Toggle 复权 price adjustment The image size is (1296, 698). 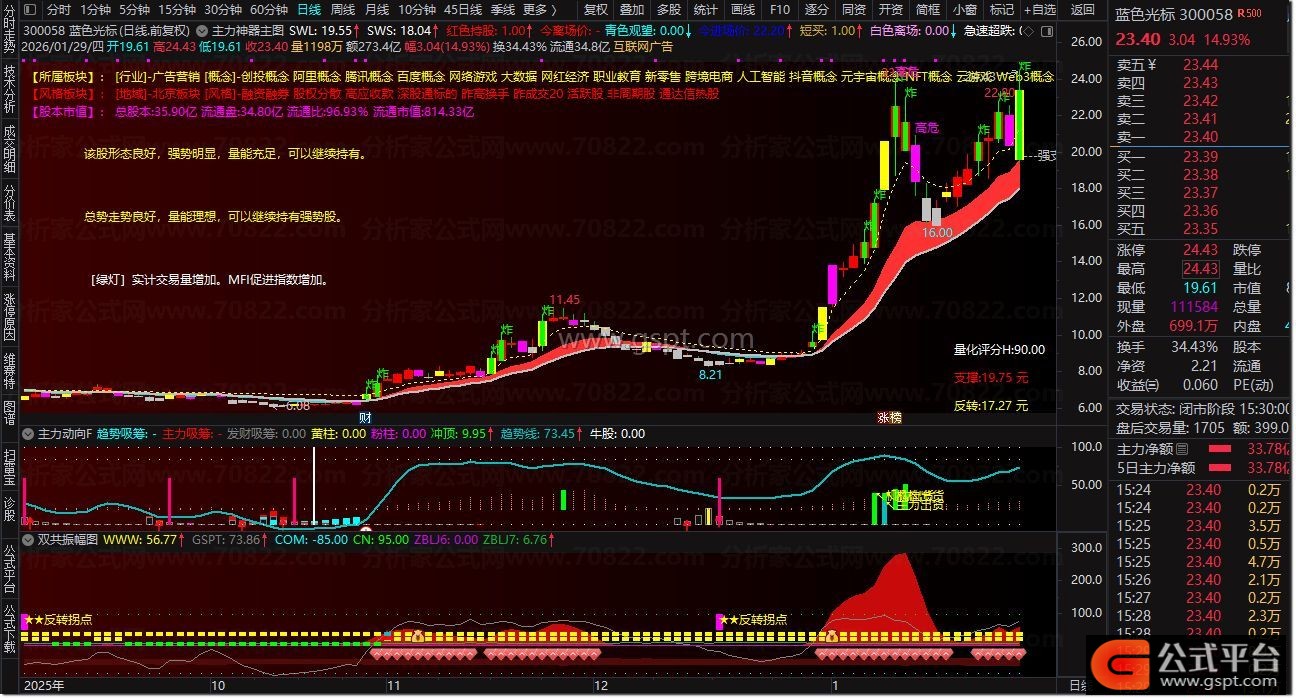click(x=595, y=10)
